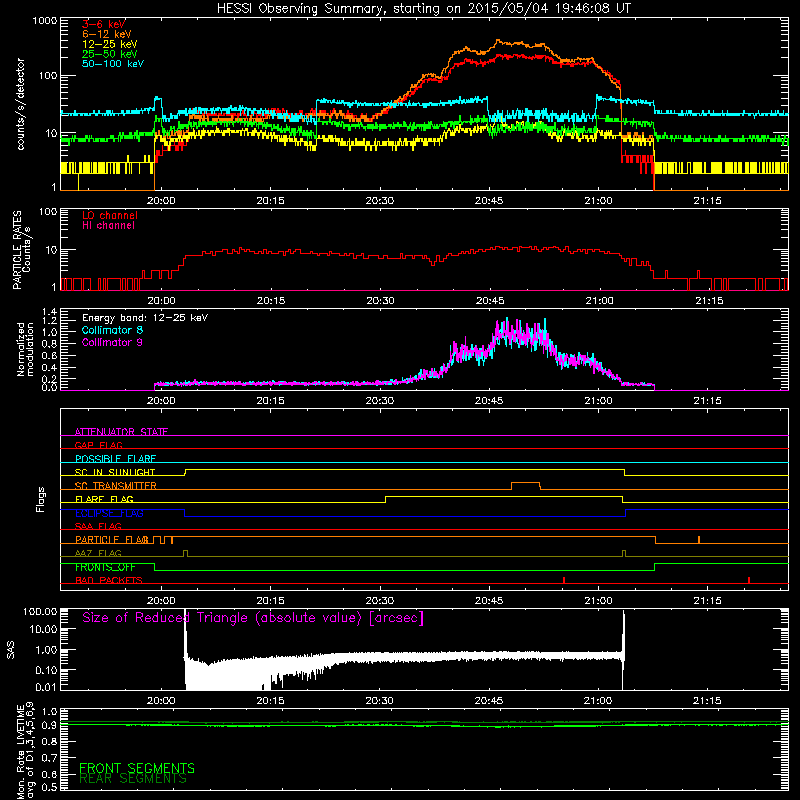Select the '12-25 keV' legend label
The width and height of the screenshot is (800, 800).
(x=110, y=44)
